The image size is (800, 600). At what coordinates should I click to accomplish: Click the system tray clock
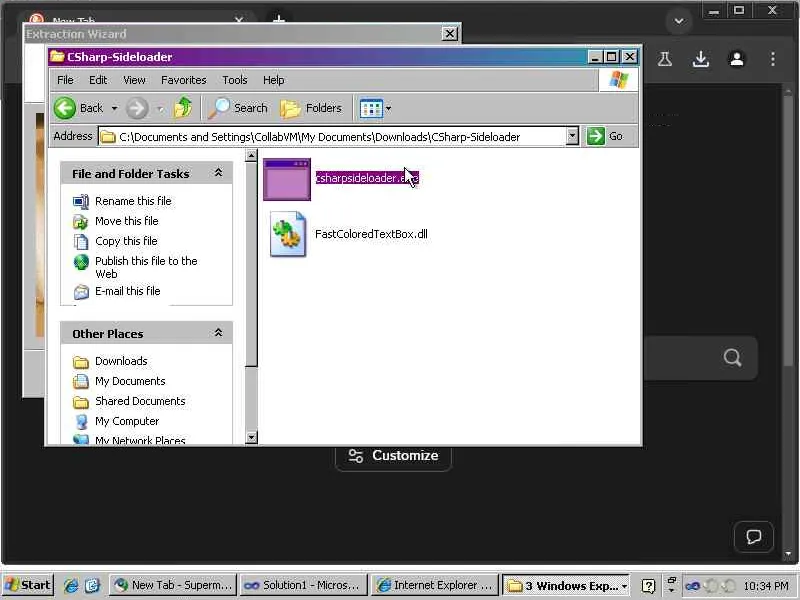click(766, 586)
